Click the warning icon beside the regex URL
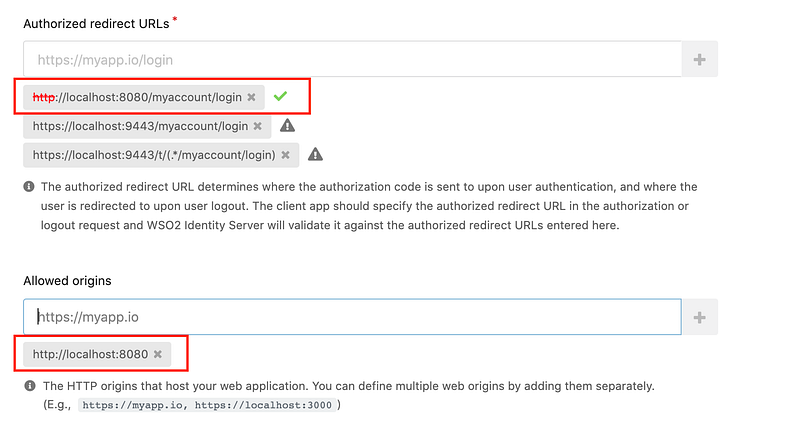 pos(315,154)
